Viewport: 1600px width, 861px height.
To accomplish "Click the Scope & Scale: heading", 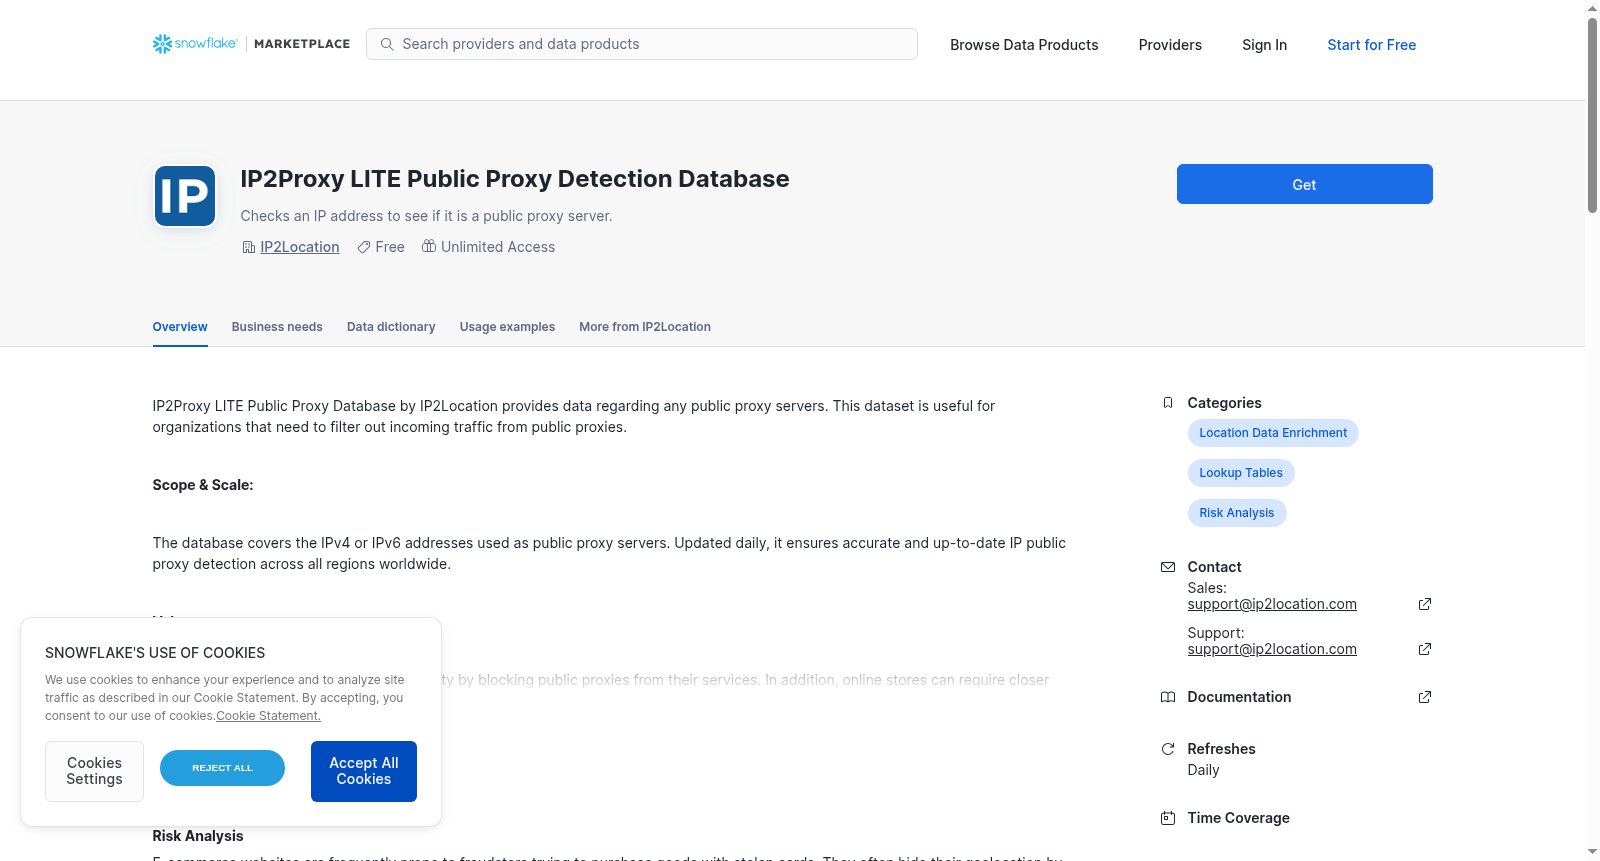I will (203, 485).
